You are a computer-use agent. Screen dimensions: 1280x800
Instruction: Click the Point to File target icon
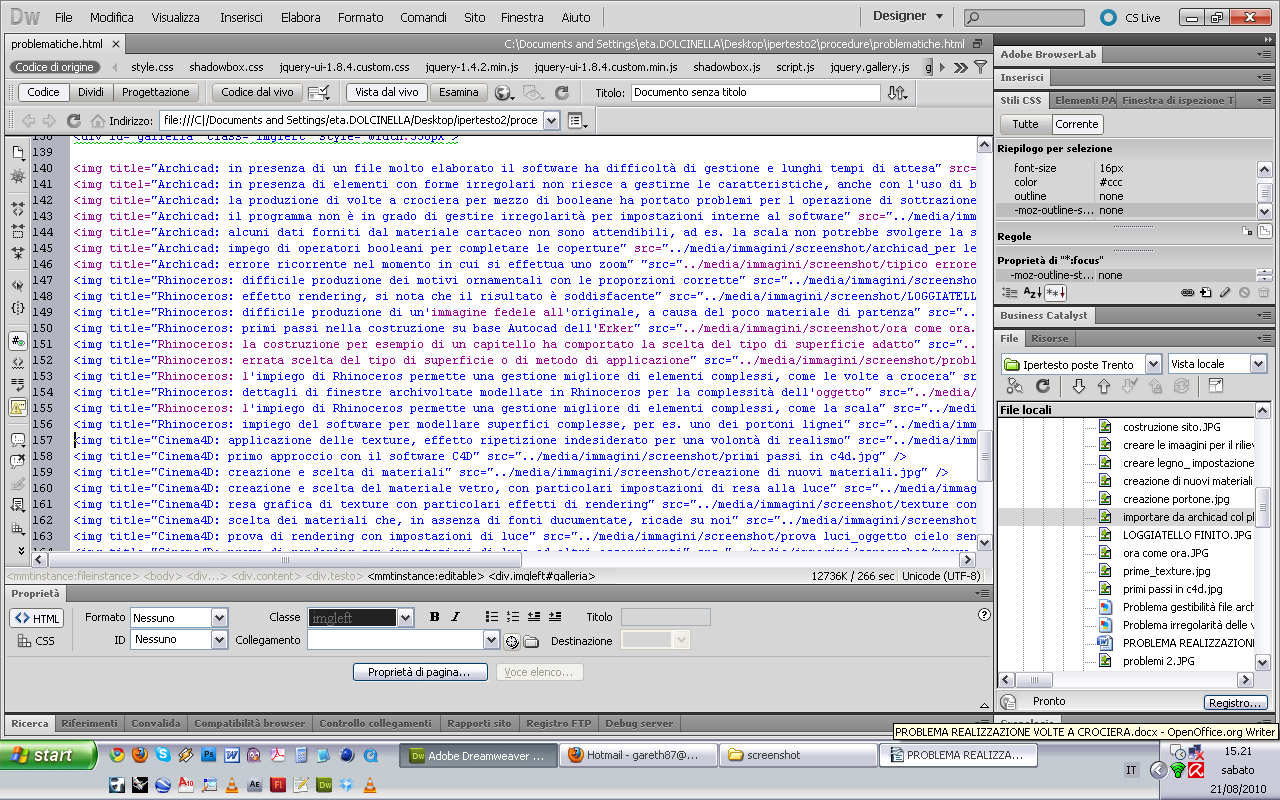click(512, 641)
